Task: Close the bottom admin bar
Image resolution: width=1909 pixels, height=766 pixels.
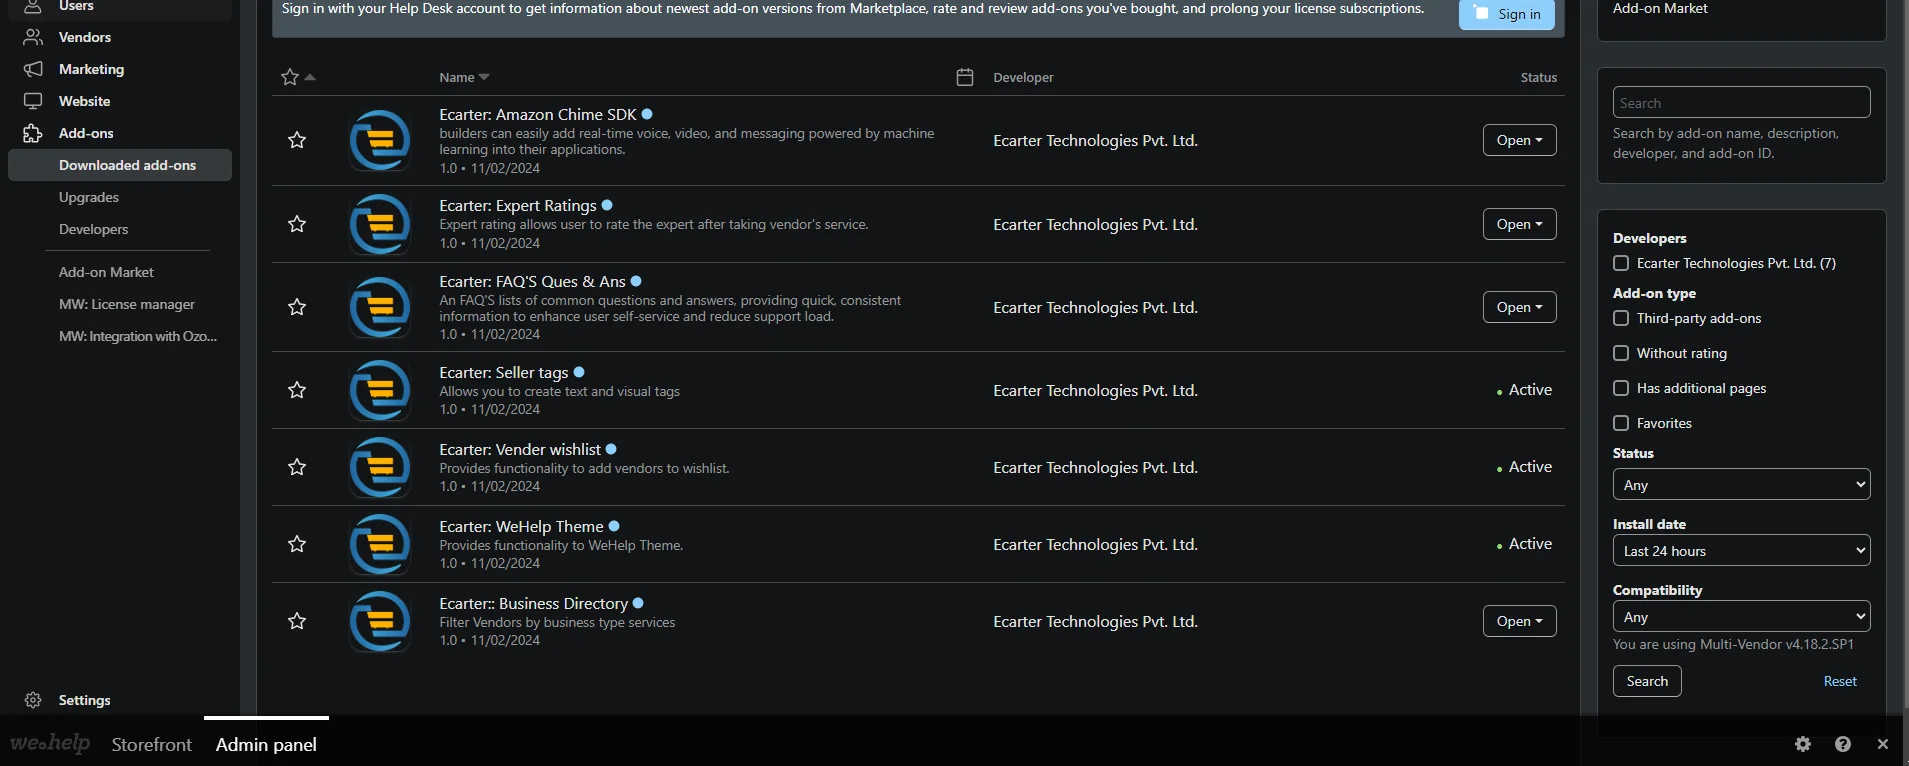Action: click(x=1883, y=744)
